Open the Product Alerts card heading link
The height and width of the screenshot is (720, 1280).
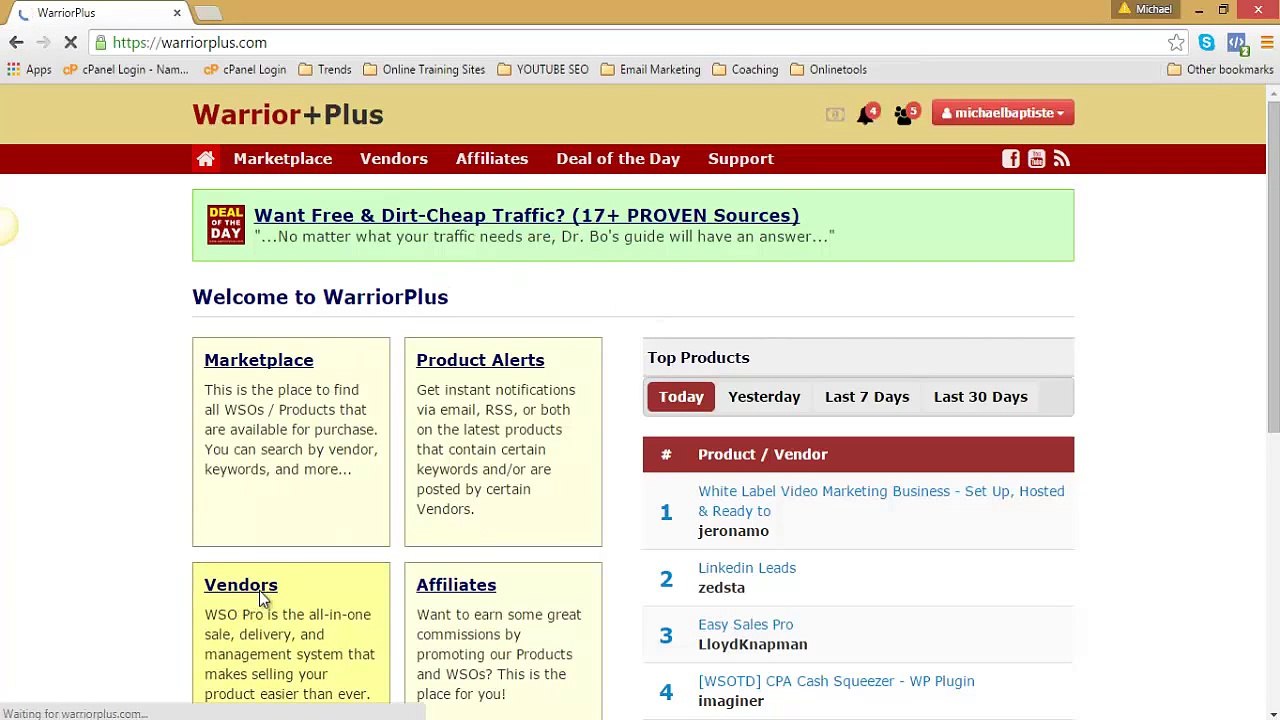[x=480, y=360]
